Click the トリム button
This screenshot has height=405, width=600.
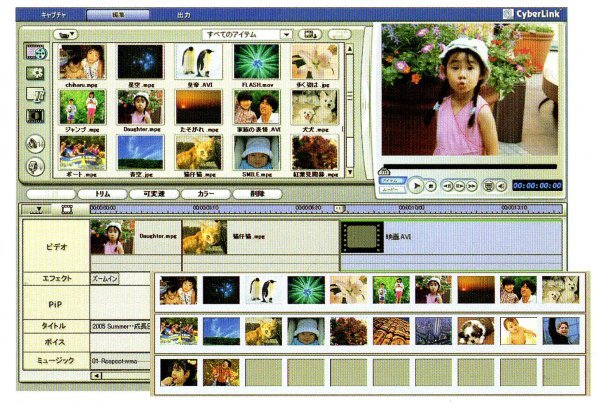pyautogui.click(x=103, y=194)
